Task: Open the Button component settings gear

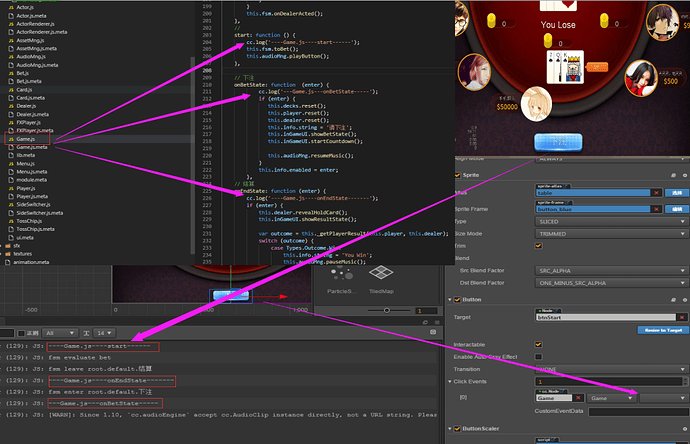Action: tap(685, 300)
